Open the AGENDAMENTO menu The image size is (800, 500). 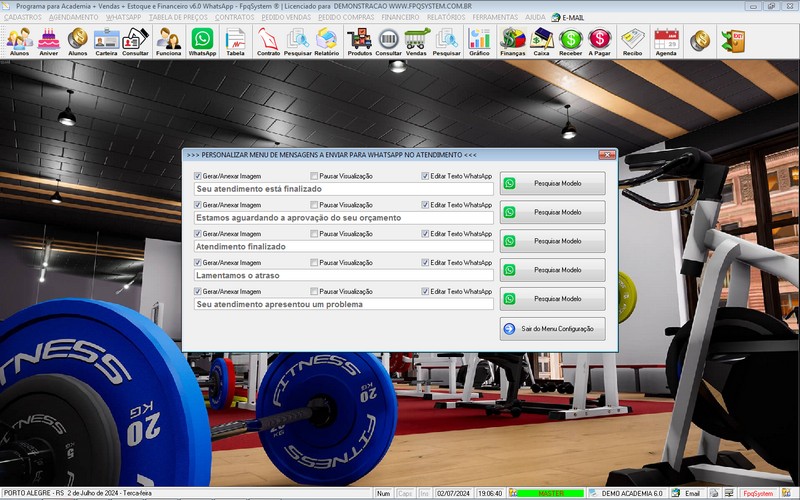pyautogui.click(x=73, y=17)
